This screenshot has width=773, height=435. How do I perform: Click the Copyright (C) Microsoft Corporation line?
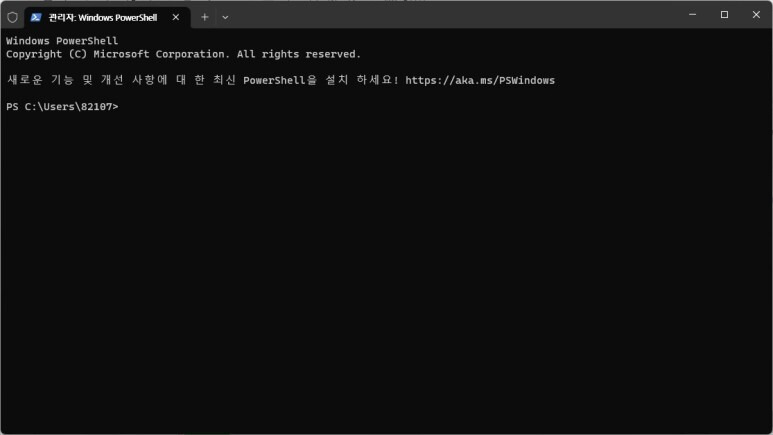pos(183,54)
